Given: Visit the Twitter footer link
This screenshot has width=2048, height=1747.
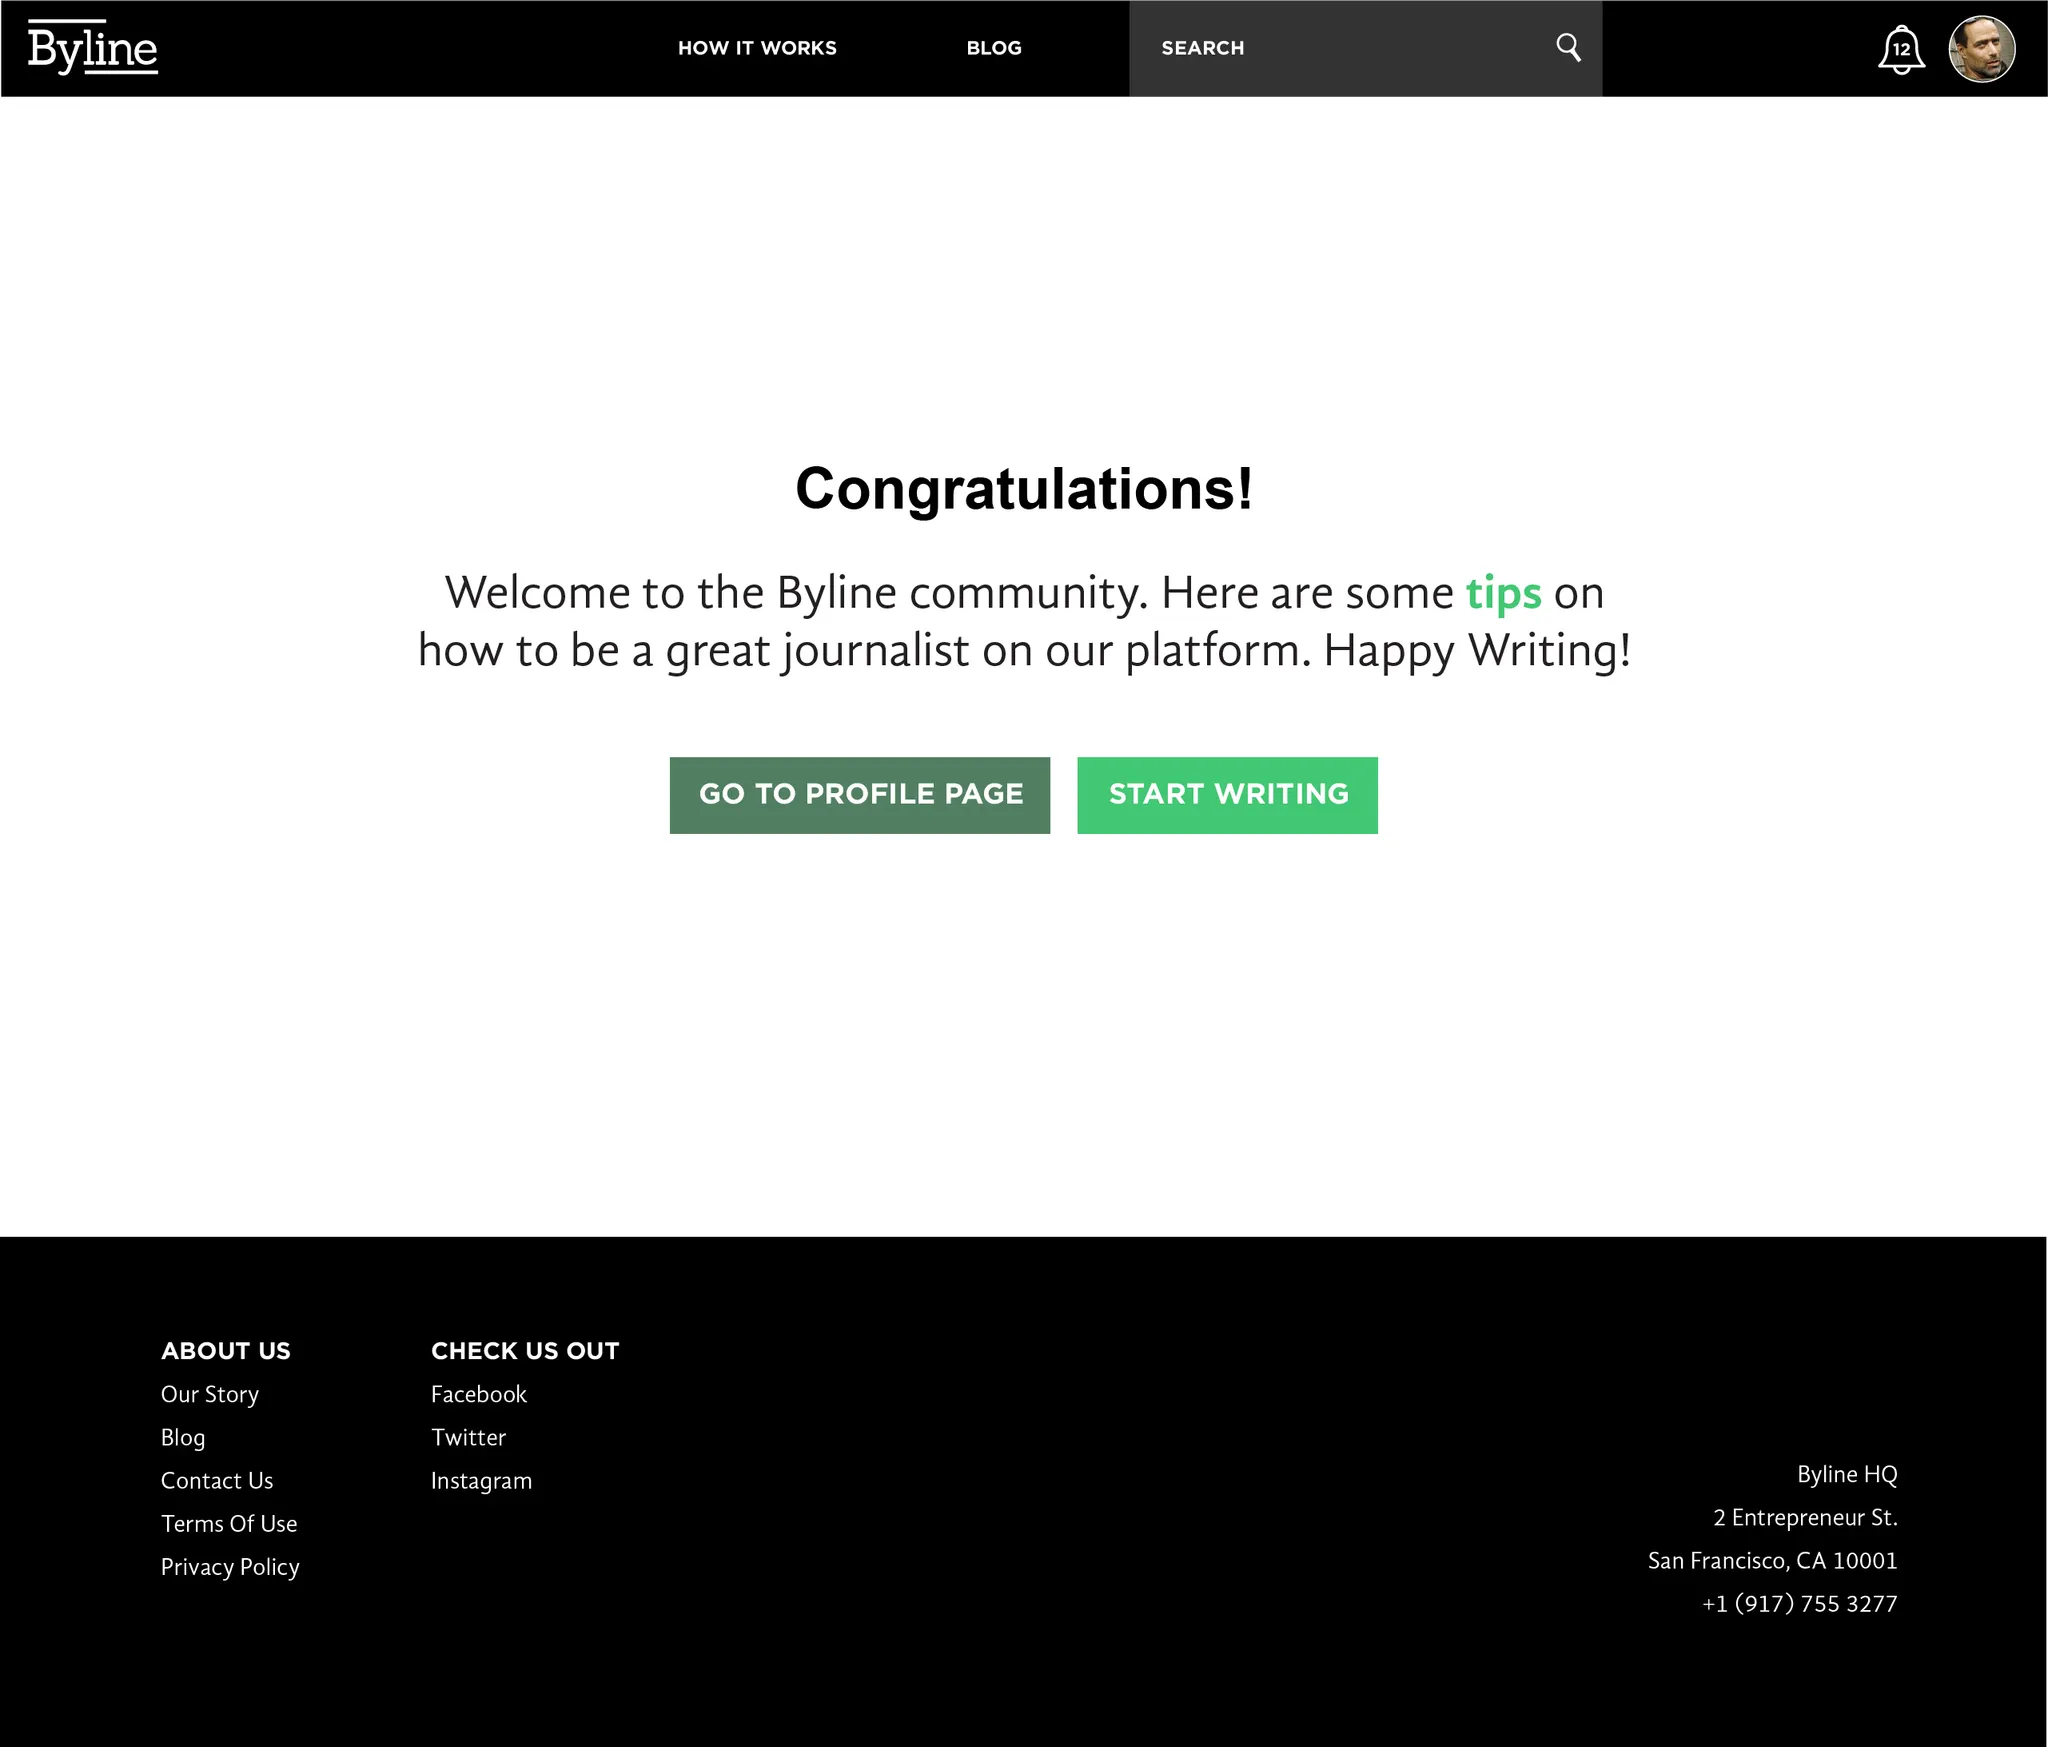Looking at the screenshot, I should [x=468, y=1437].
